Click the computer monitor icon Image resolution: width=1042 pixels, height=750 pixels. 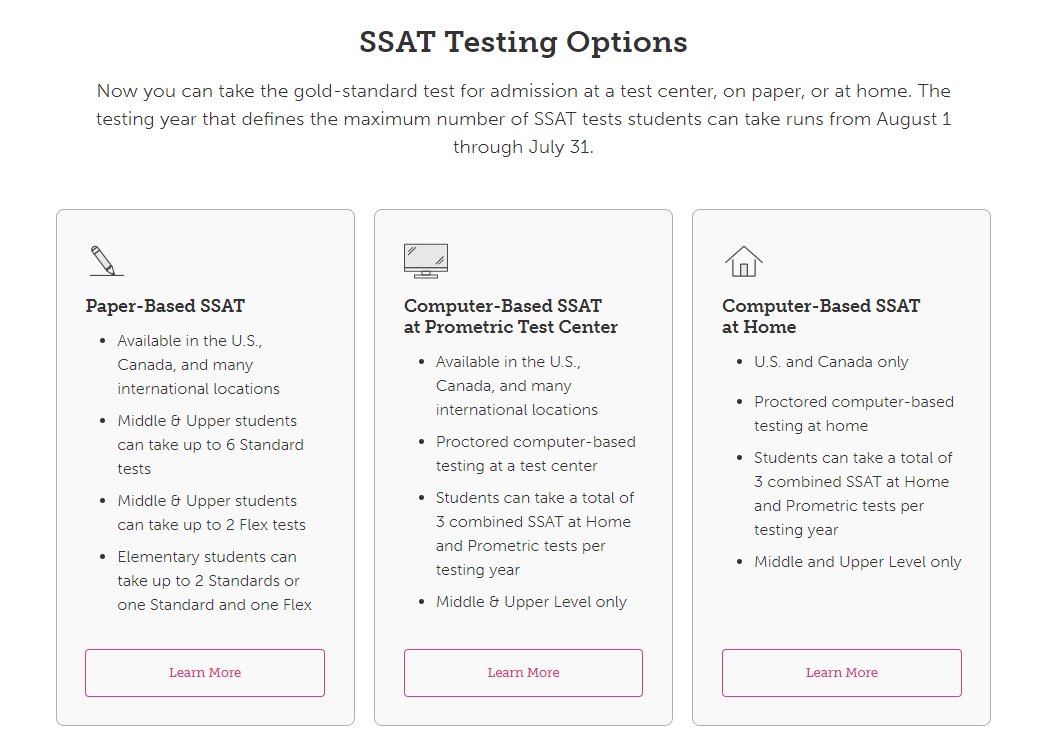click(x=426, y=260)
